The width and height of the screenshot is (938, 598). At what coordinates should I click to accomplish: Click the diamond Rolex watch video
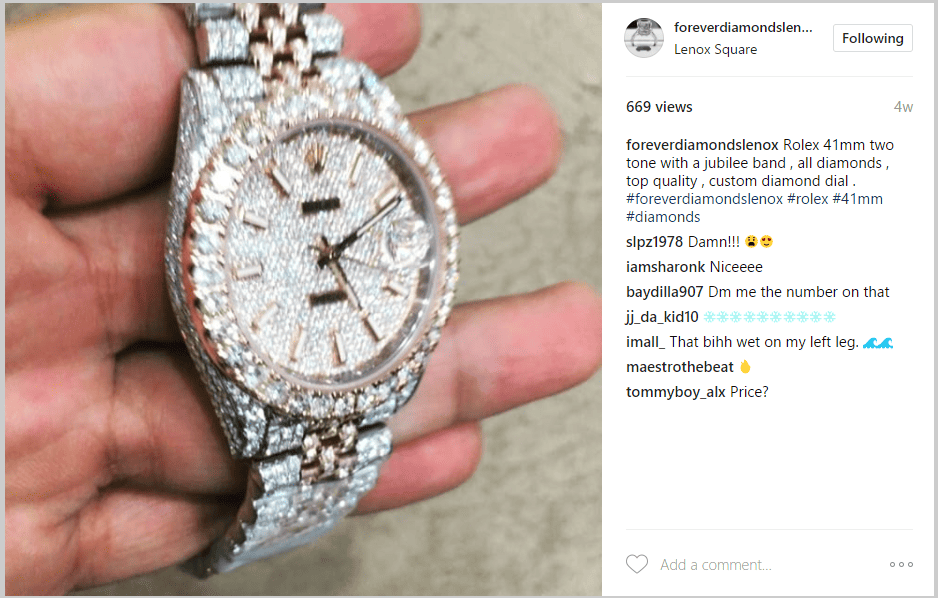click(303, 299)
